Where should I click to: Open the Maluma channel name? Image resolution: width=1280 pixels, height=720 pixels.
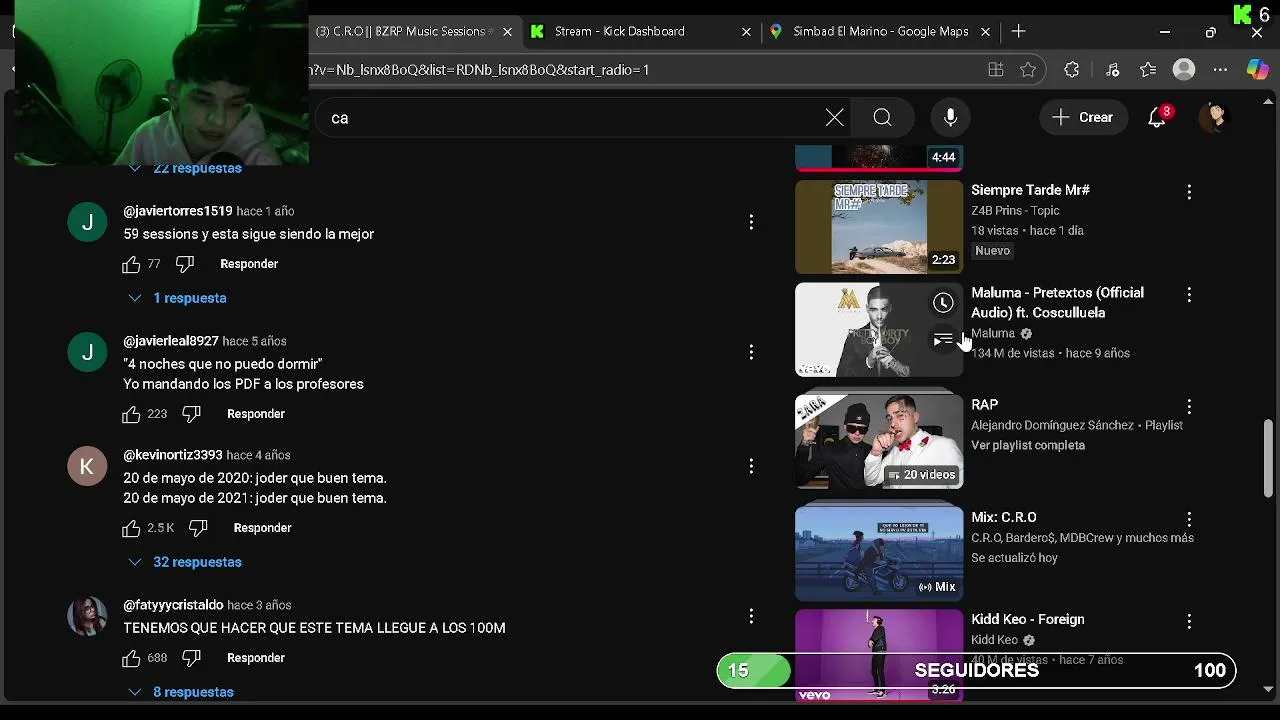click(993, 334)
